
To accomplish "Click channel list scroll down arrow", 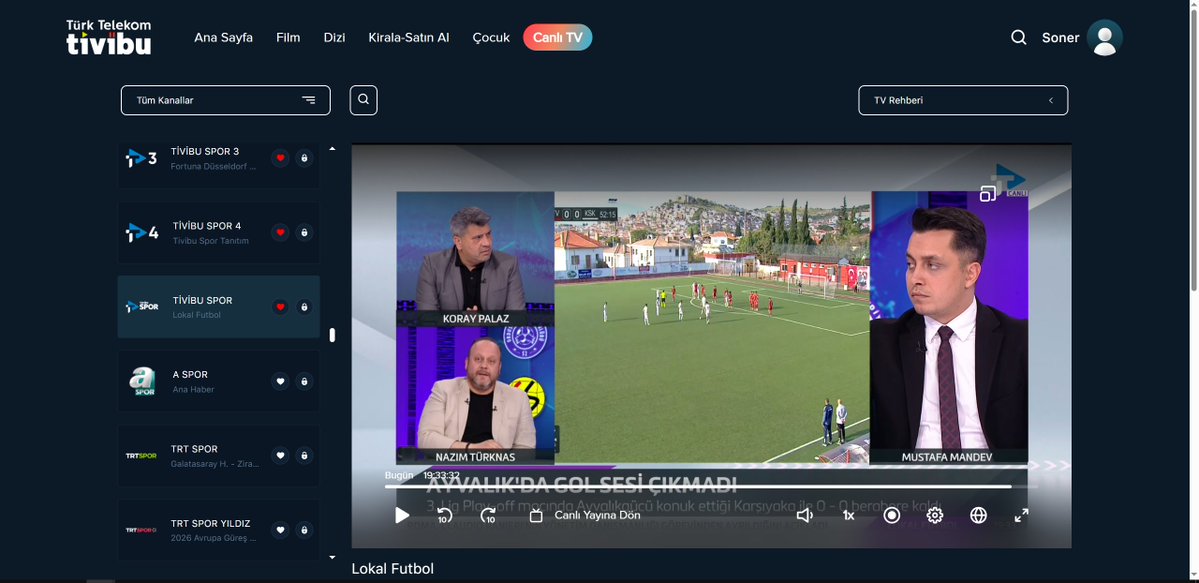I will pos(332,558).
